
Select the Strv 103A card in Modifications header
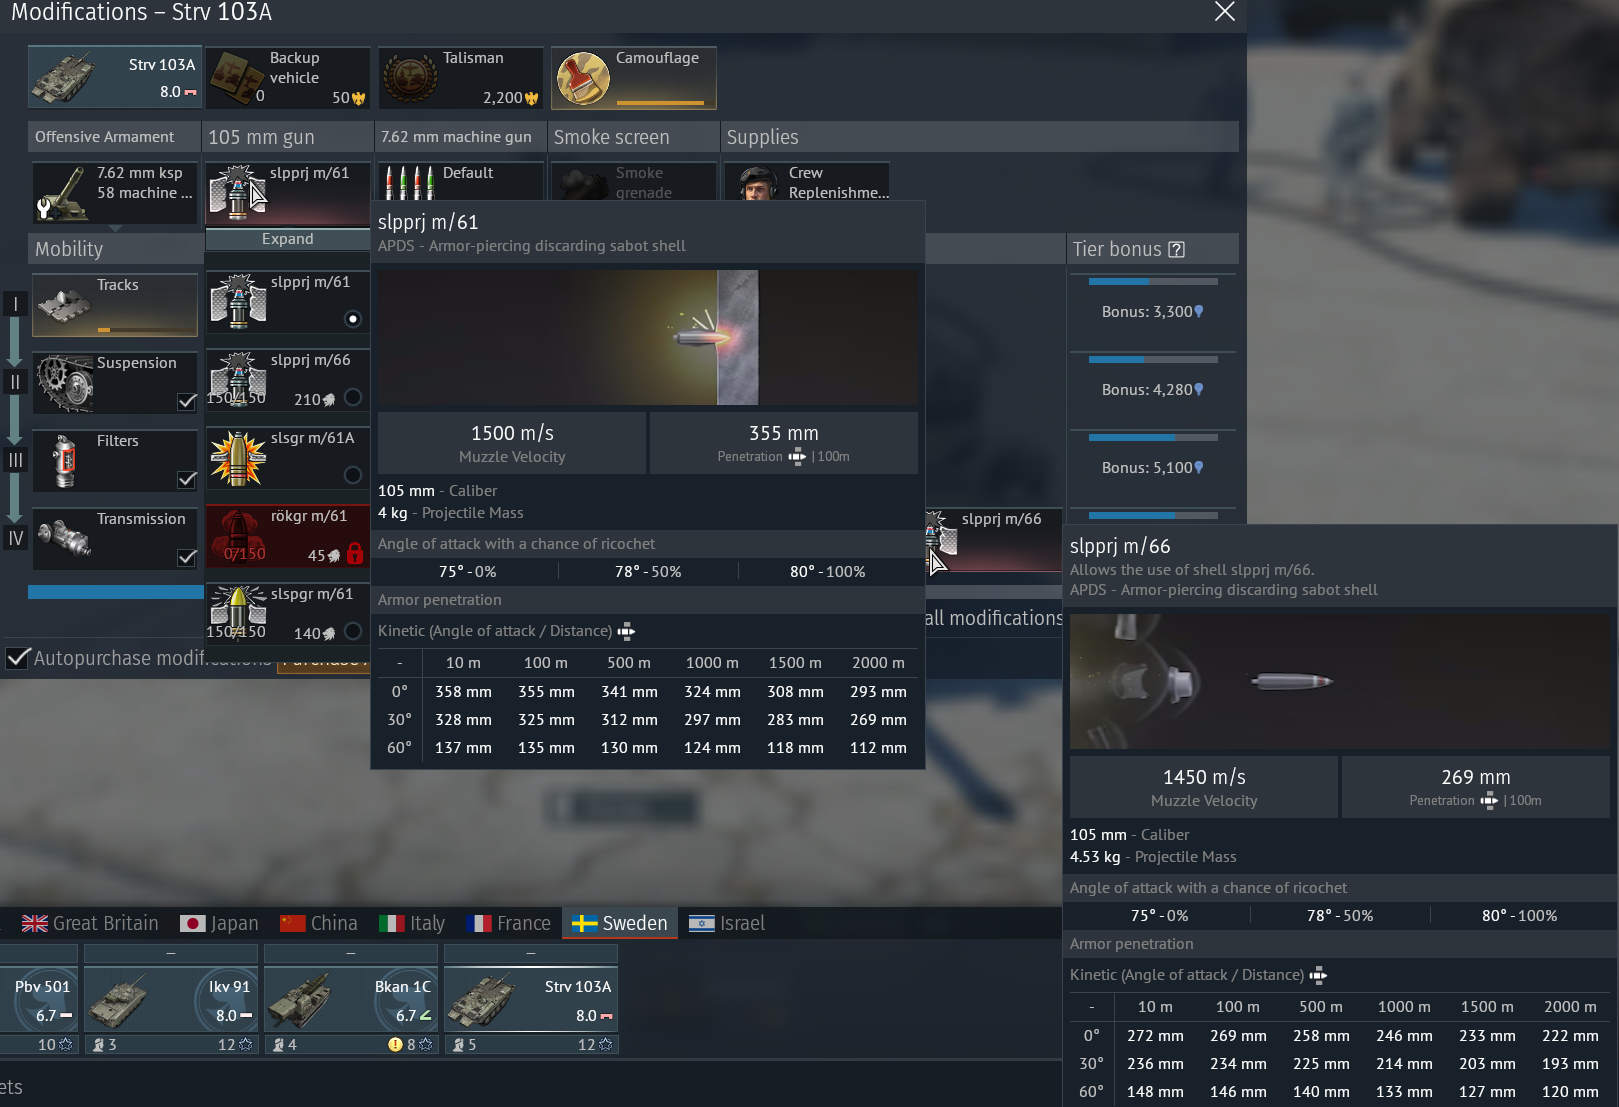115,77
